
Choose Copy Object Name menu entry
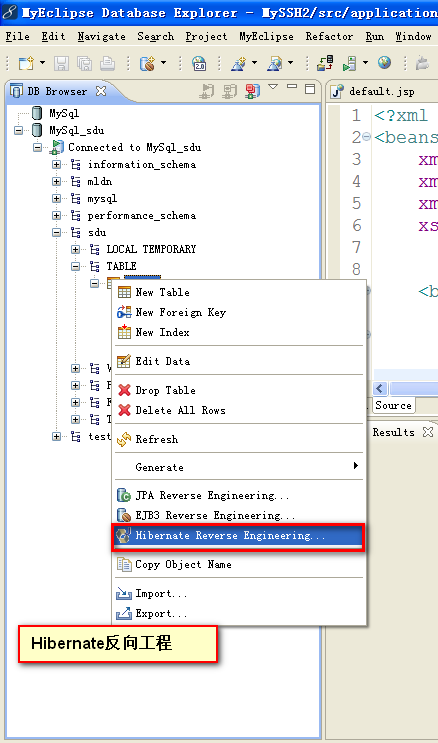pos(239,564)
